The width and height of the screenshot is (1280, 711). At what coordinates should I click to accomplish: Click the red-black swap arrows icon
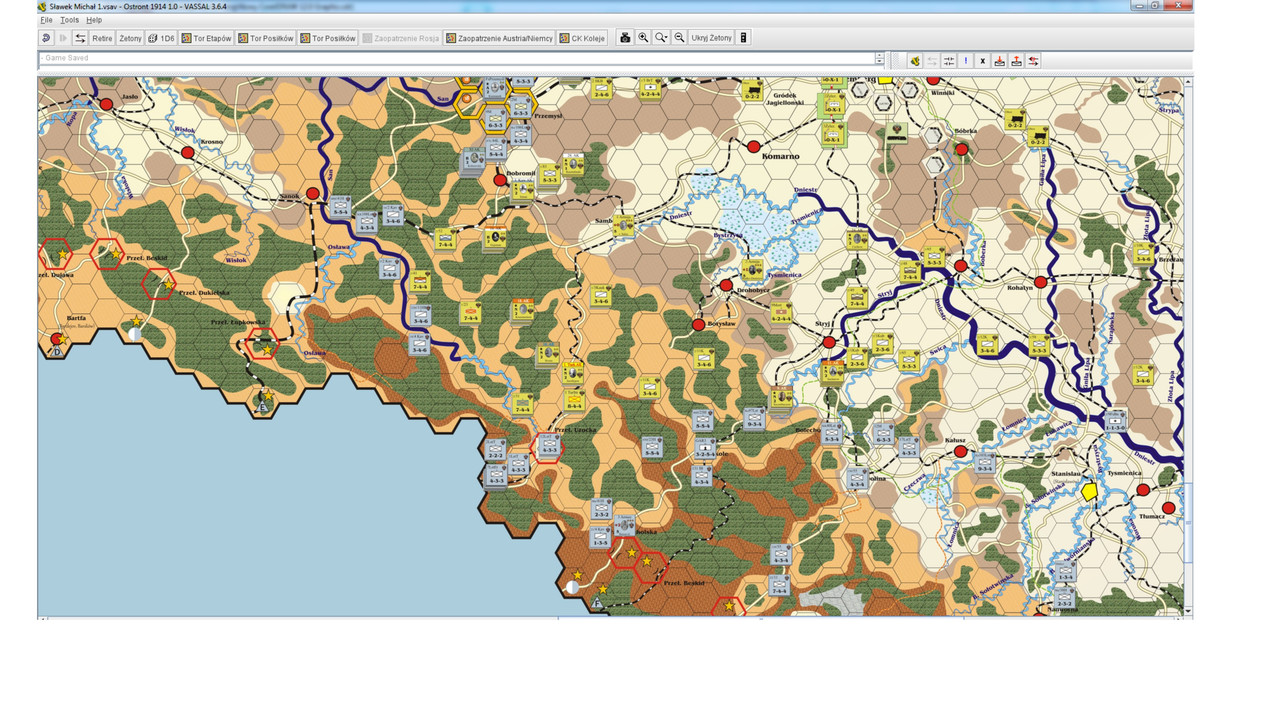coord(1034,61)
